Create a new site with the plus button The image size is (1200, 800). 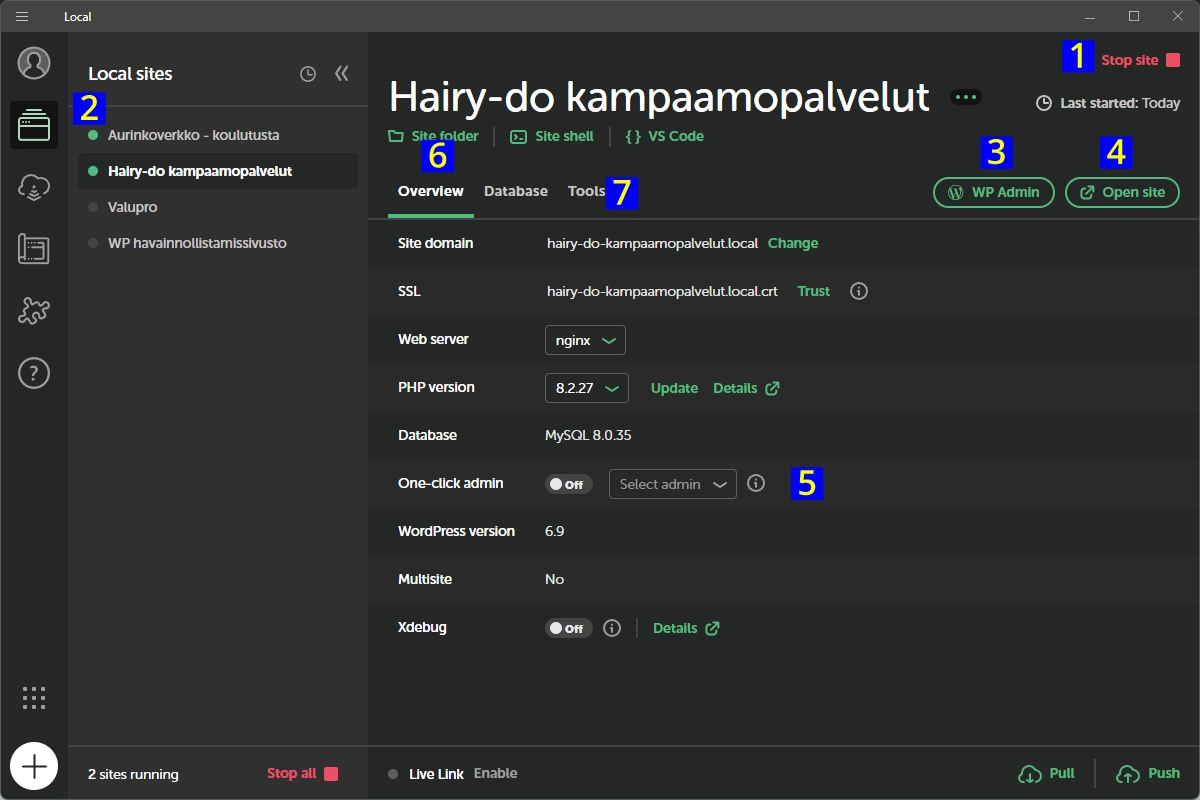[34, 765]
